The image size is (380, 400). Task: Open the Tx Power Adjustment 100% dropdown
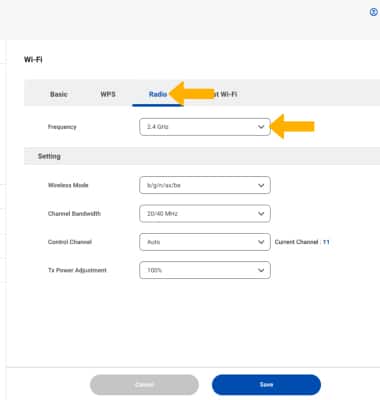point(205,270)
